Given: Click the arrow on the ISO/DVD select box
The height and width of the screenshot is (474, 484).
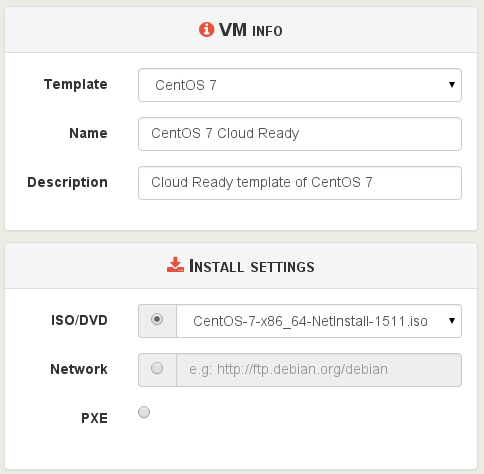Looking at the screenshot, I should click(x=452, y=321).
